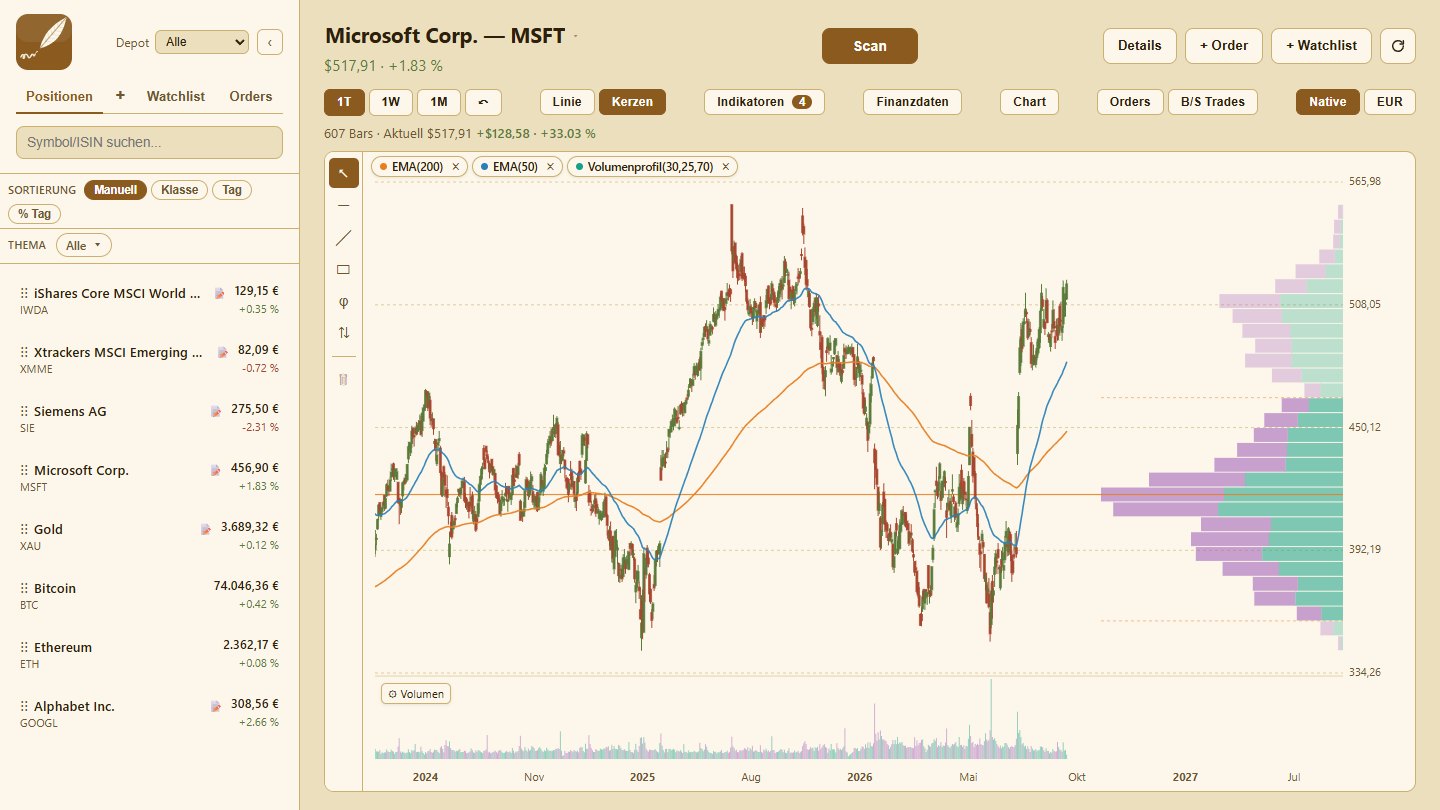Remove the EMA(200) indicator chip
The width and height of the screenshot is (1440, 810).
[x=456, y=167]
